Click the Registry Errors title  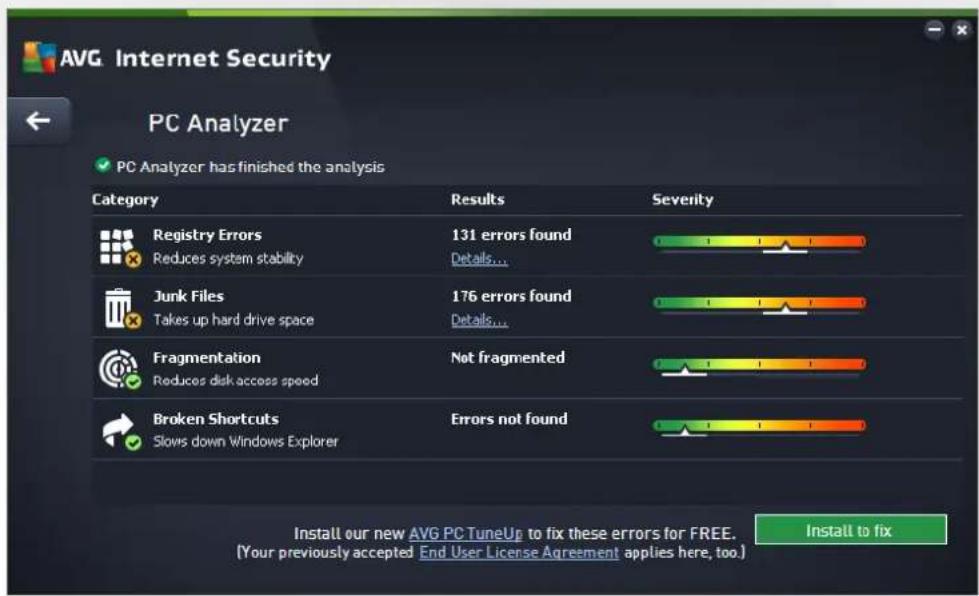tap(207, 235)
